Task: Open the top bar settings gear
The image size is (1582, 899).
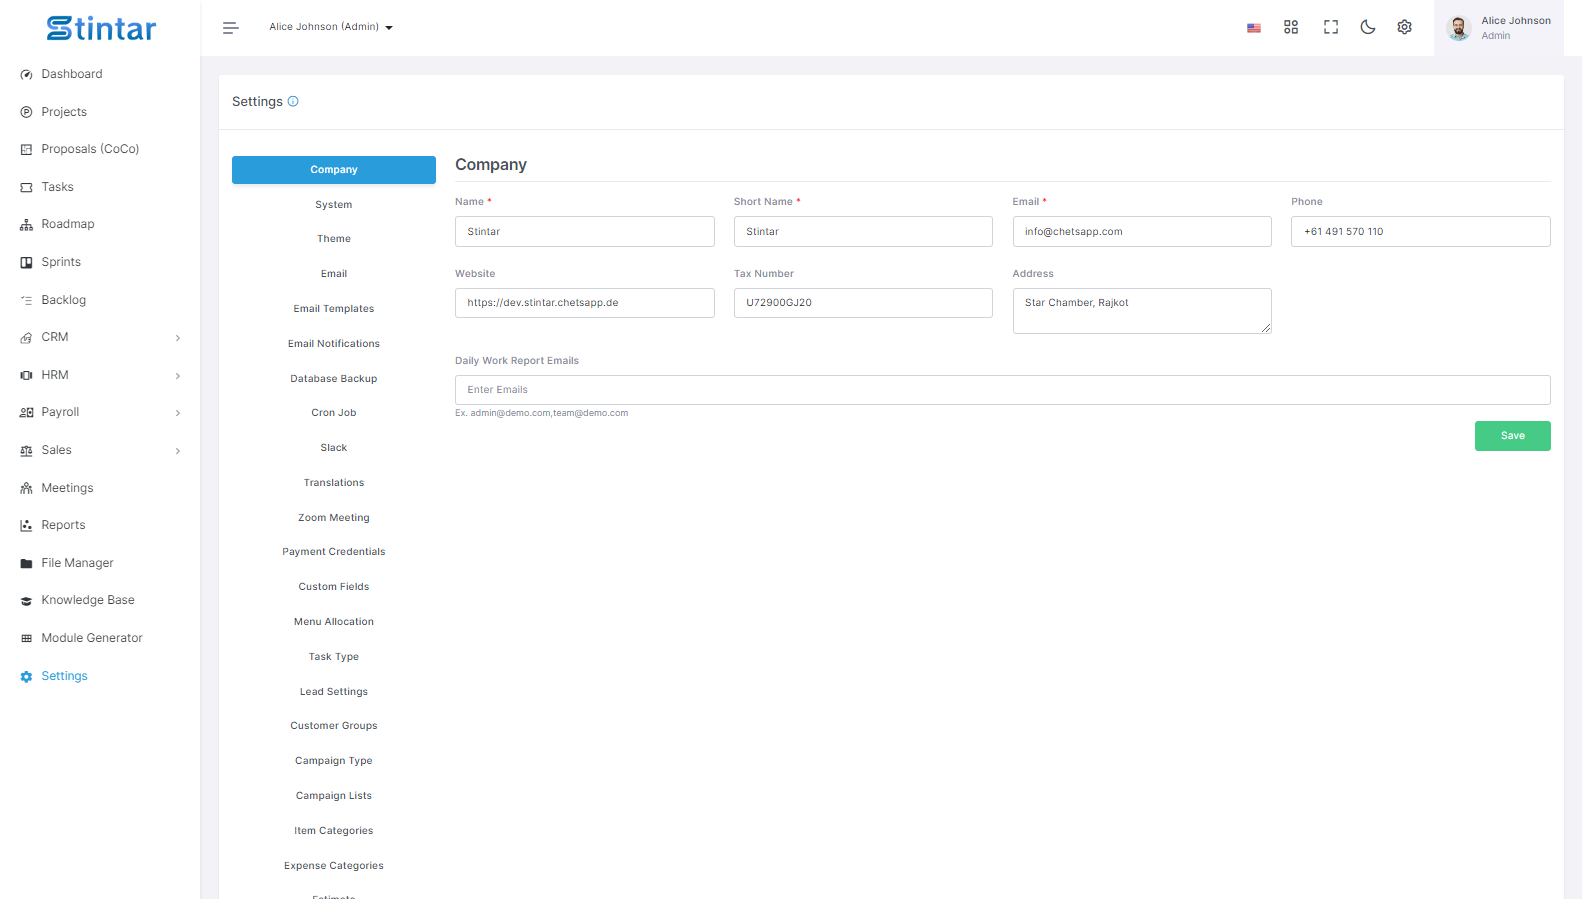Action: [1404, 27]
